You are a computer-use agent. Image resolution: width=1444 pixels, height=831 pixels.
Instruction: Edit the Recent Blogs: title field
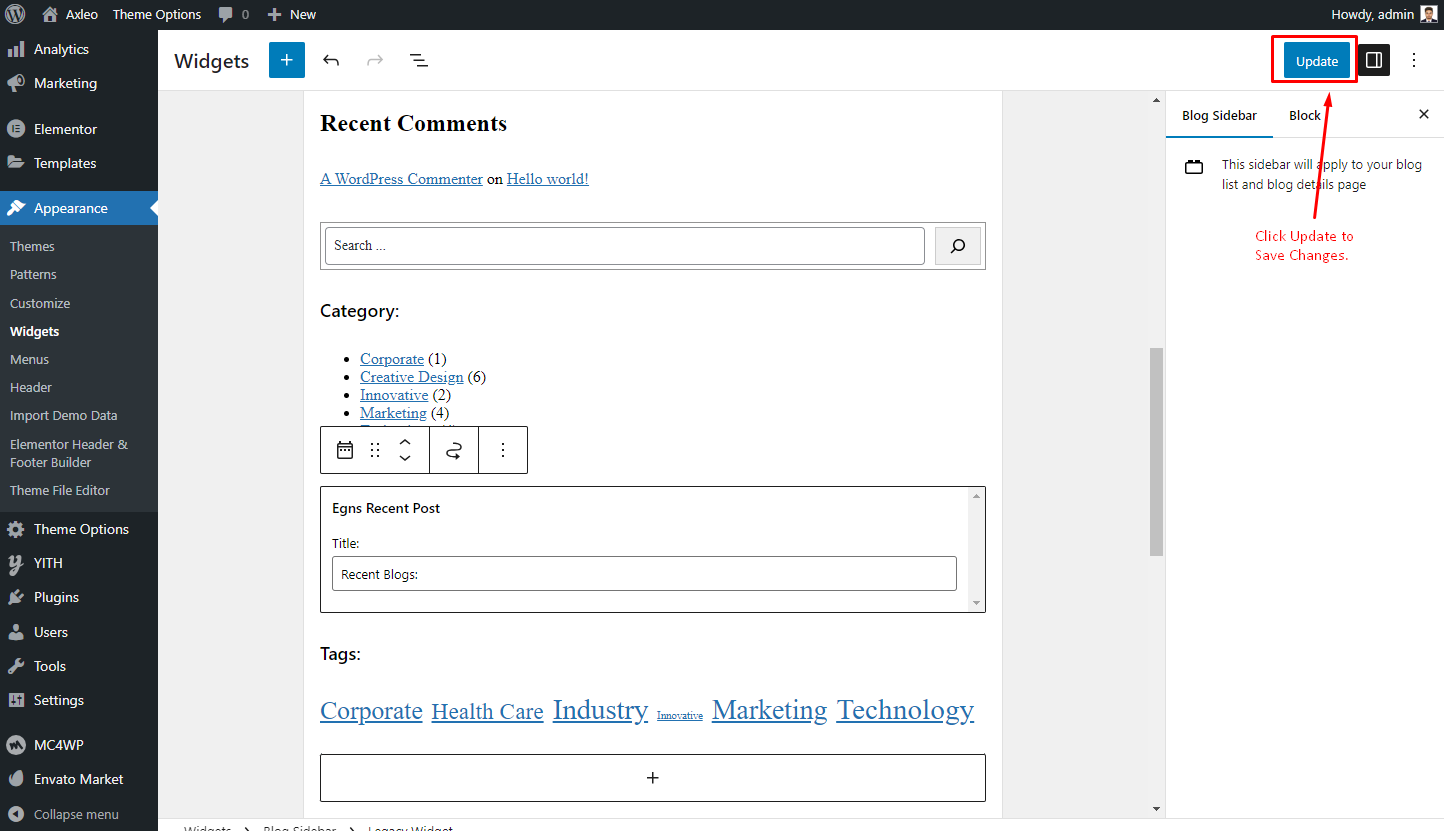(x=644, y=574)
